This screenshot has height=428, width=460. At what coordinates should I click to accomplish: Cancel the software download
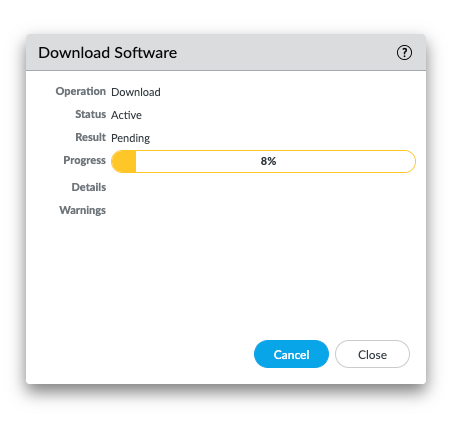tap(291, 354)
